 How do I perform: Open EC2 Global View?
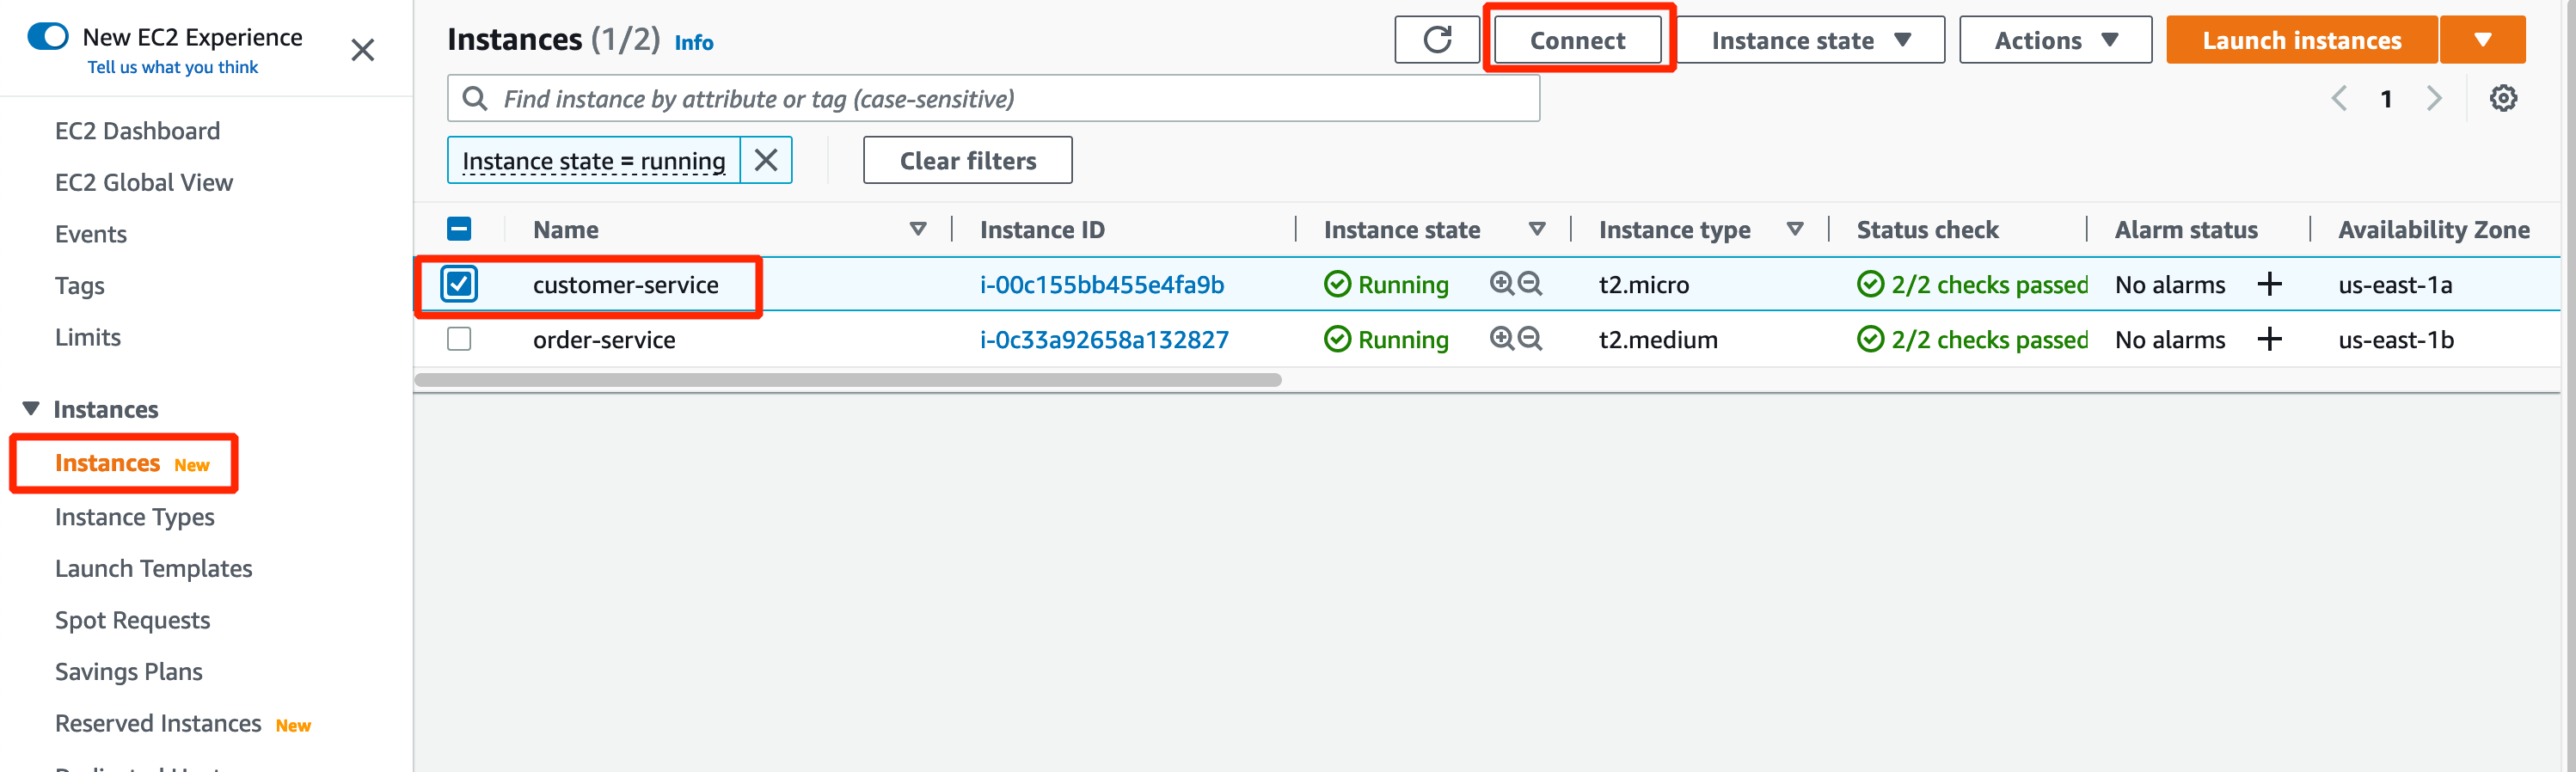[143, 182]
